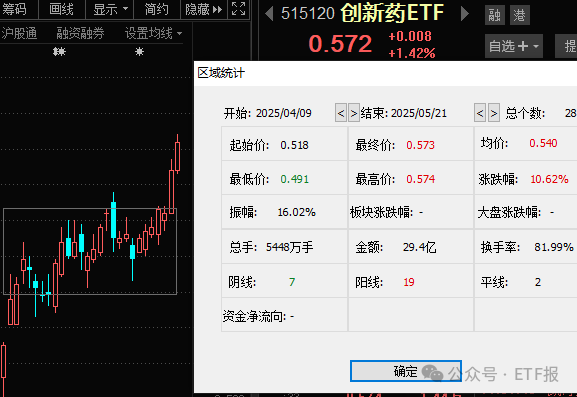Click the 港 Hong Kong tag icon
Screen dimensions: 577x397
[x=520, y=15]
